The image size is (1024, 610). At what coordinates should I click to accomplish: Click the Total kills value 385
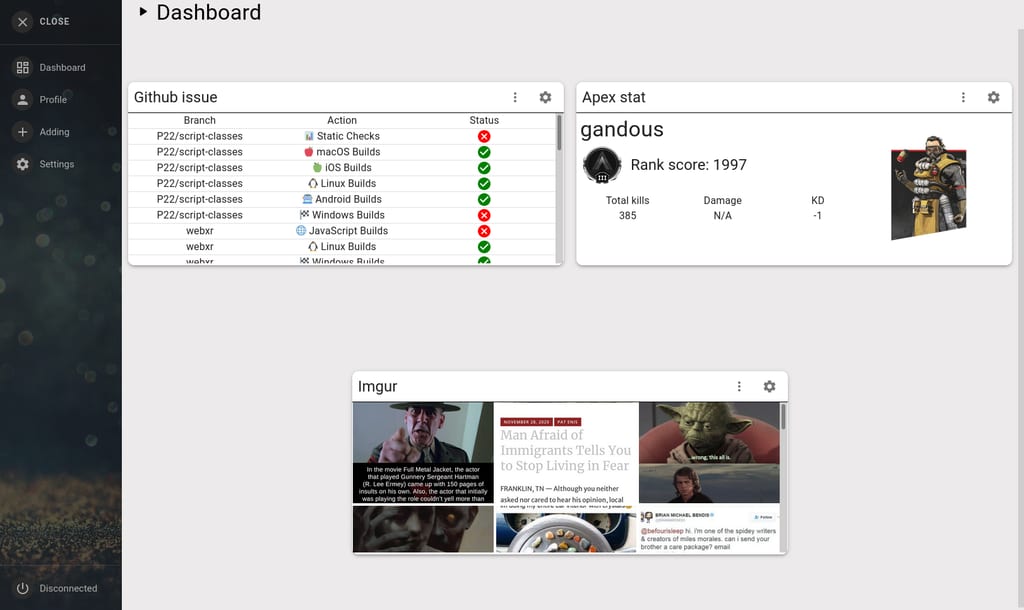click(x=628, y=216)
